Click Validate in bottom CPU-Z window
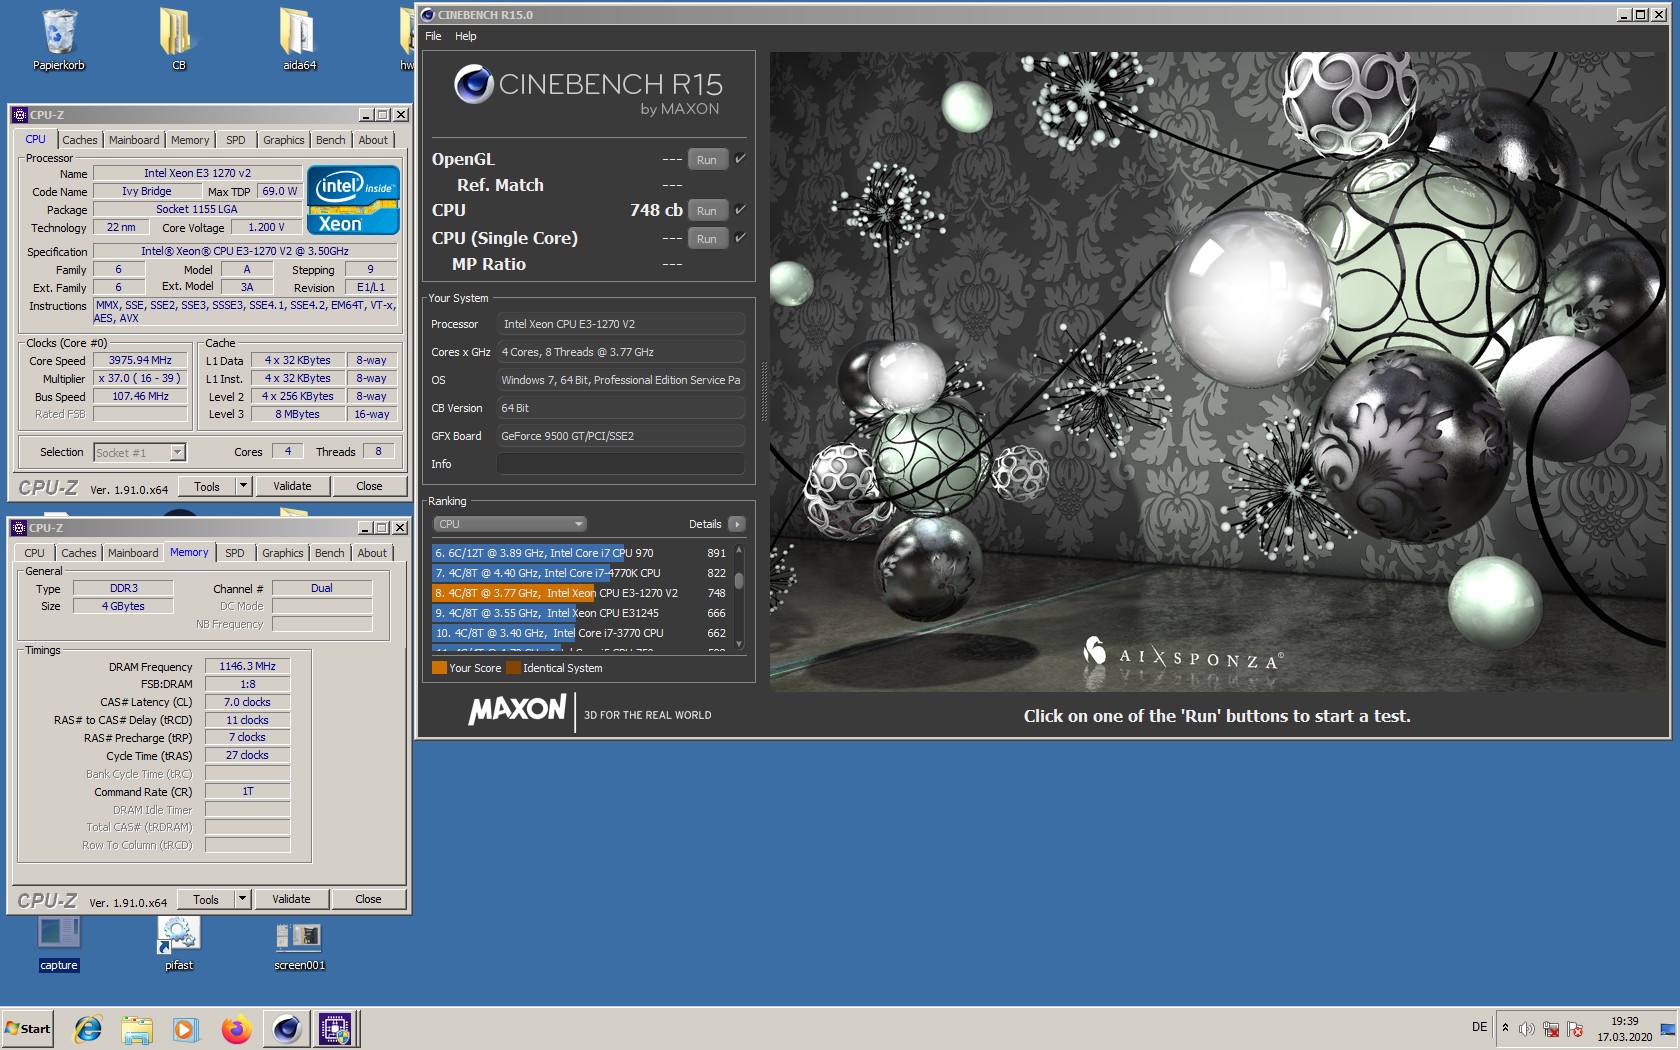The height and width of the screenshot is (1050, 1680). [x=291, y=899]
